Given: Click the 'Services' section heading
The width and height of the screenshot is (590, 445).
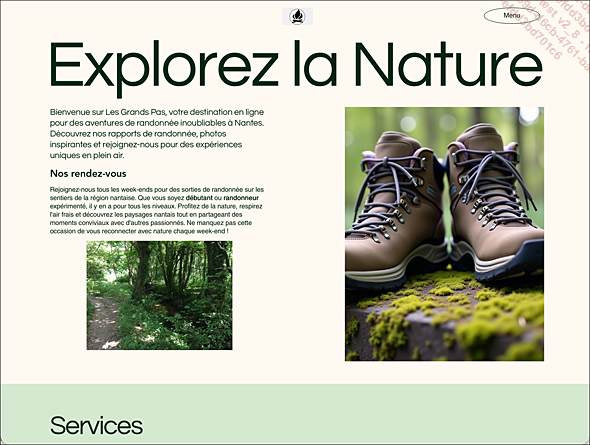Looking at the screenshot, I should [96, 425].
